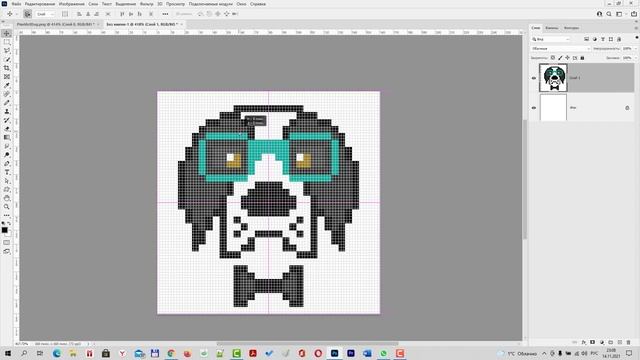Toggle lock position icon
The height and width of the screenshot is (360, 640).
pyautogui.click(x=567, y=58)
